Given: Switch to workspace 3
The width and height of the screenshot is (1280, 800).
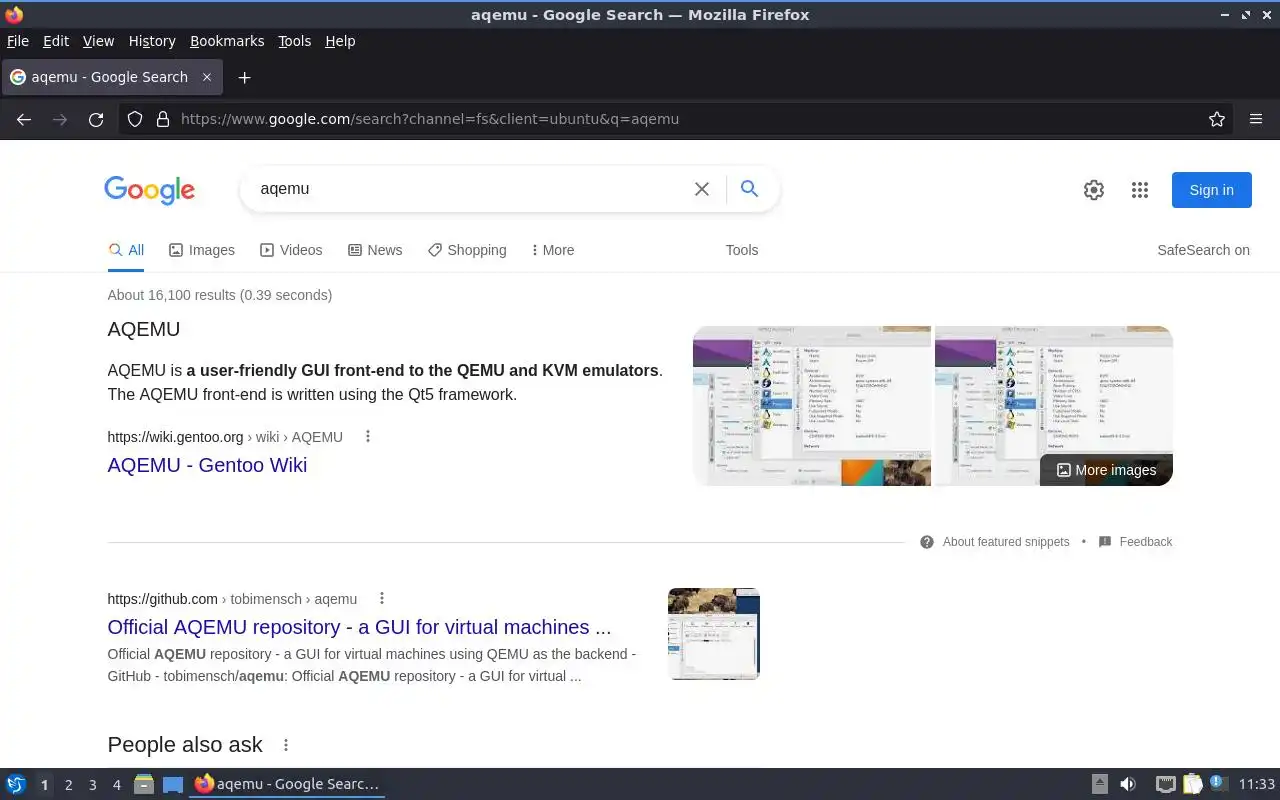Looking at the screenshot, I should pyautogui.click(x=92, y=785).
